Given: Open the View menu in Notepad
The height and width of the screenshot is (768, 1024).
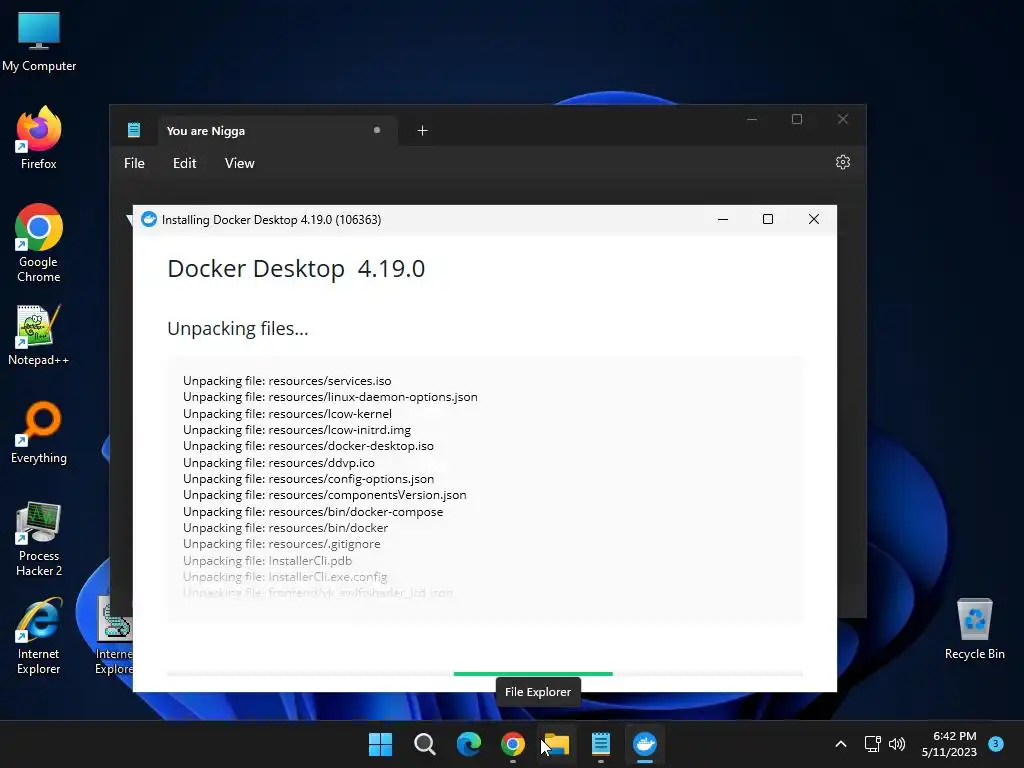Looking at the screenshot, I should 240,163.
